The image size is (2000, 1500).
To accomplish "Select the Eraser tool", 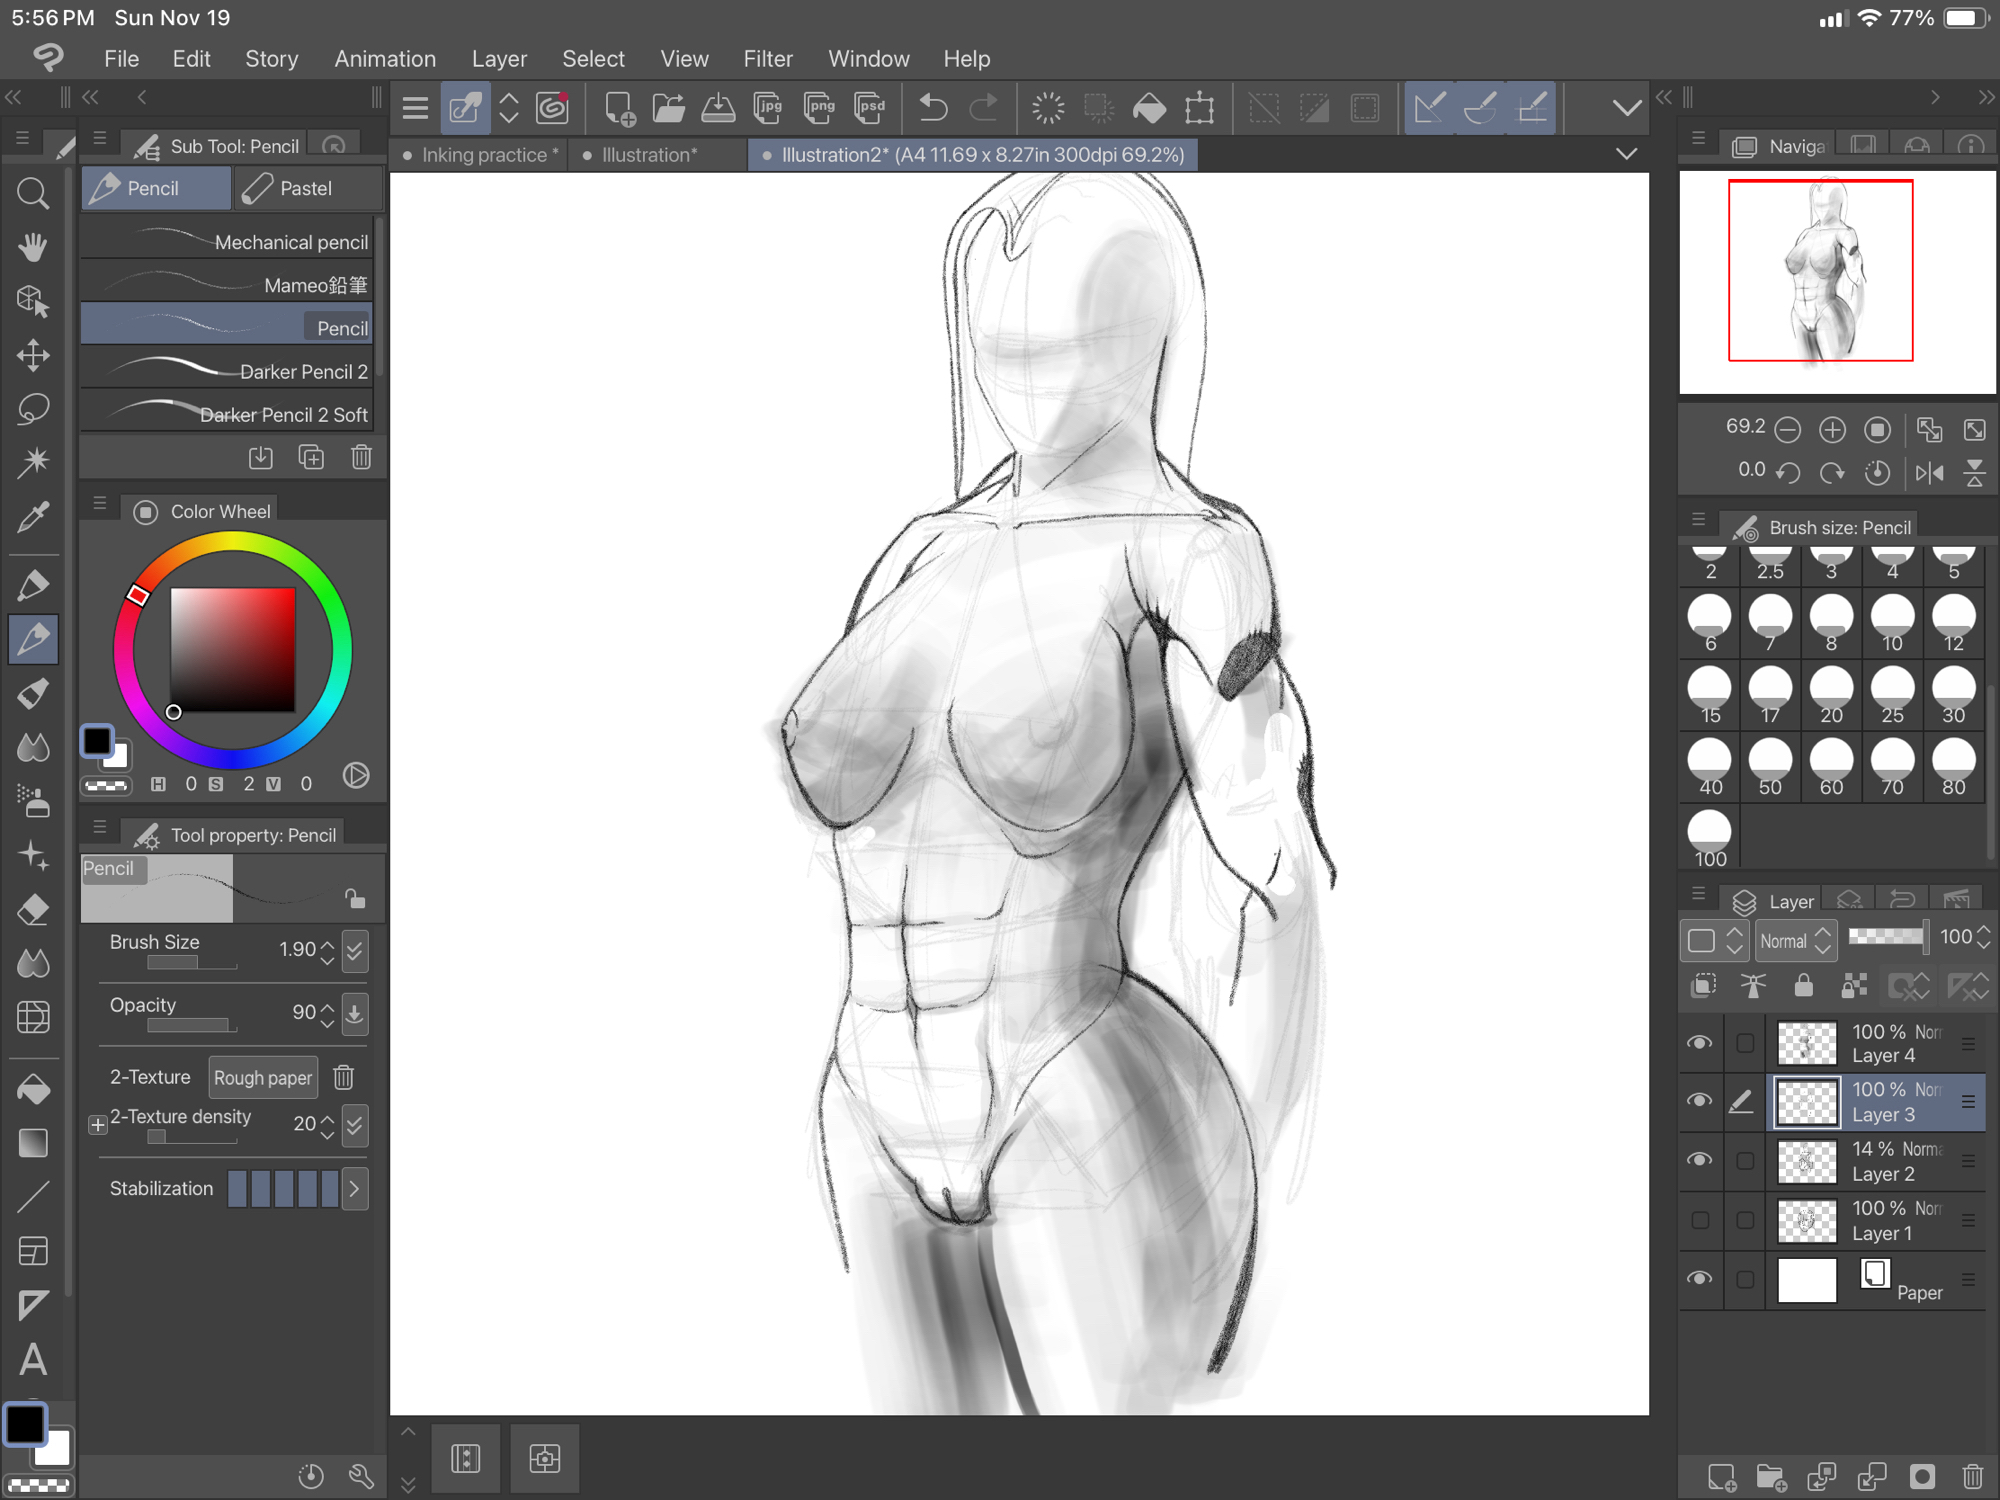I will click(33, 909).
